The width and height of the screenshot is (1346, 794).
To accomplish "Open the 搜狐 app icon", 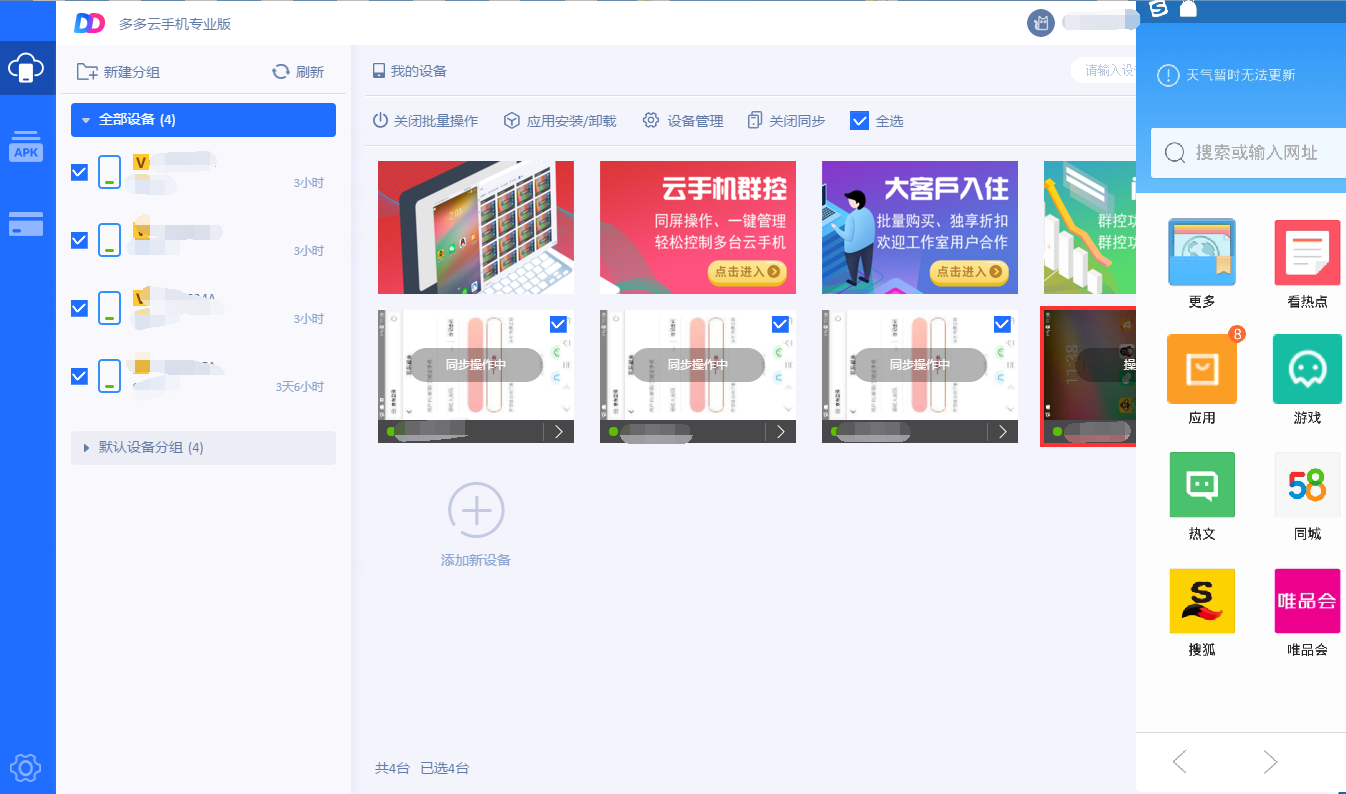I will 1202,601.
